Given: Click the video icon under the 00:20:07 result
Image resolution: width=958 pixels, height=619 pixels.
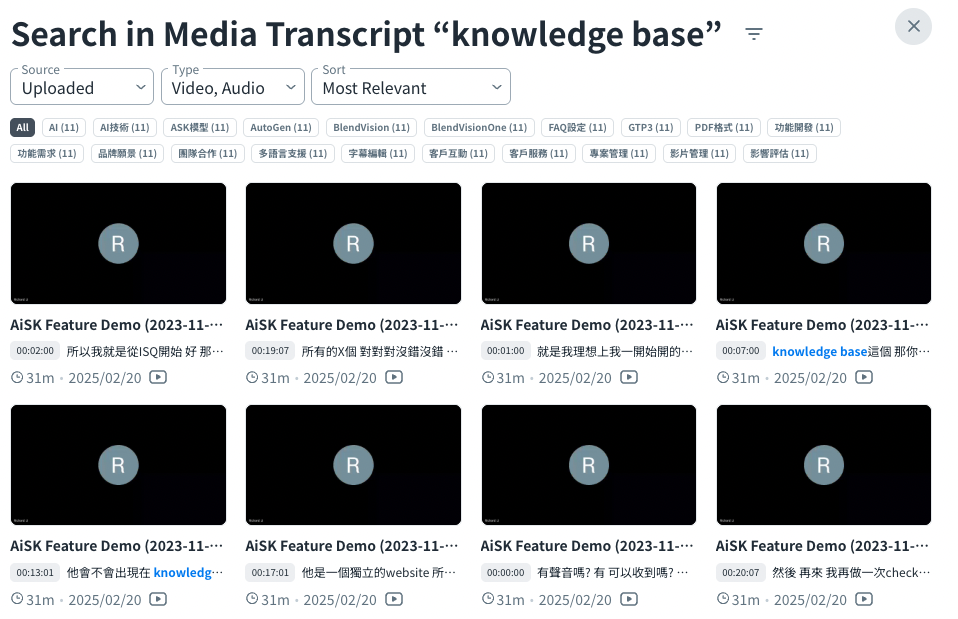Looking at the screenshot, I should tap(864, 599).
